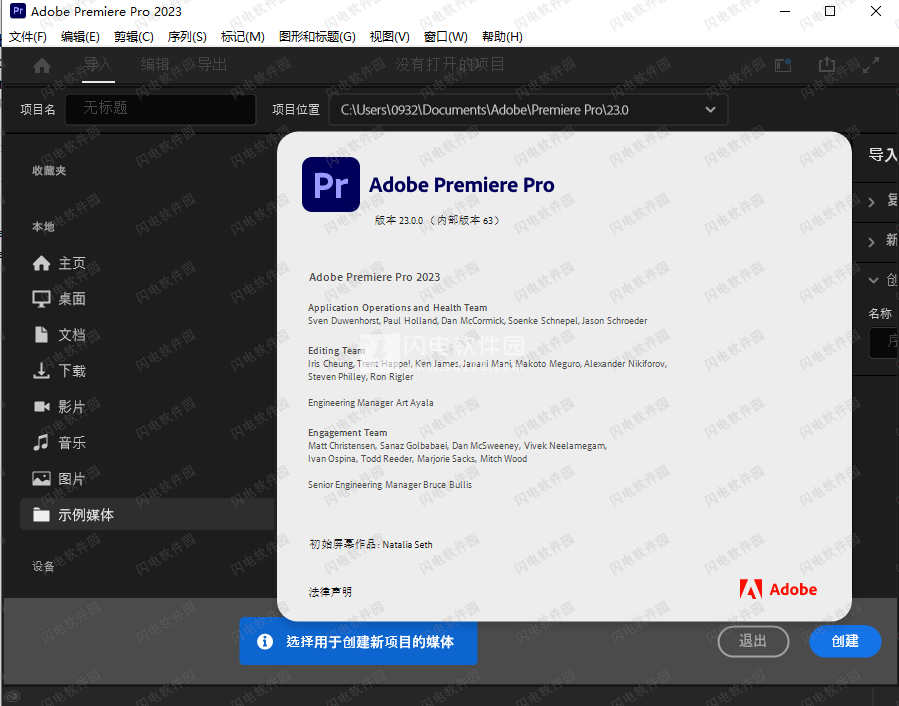The image size is (899, 706).
Task: Expand the first collapsed import settings section
Action: [x=871, y=202]
